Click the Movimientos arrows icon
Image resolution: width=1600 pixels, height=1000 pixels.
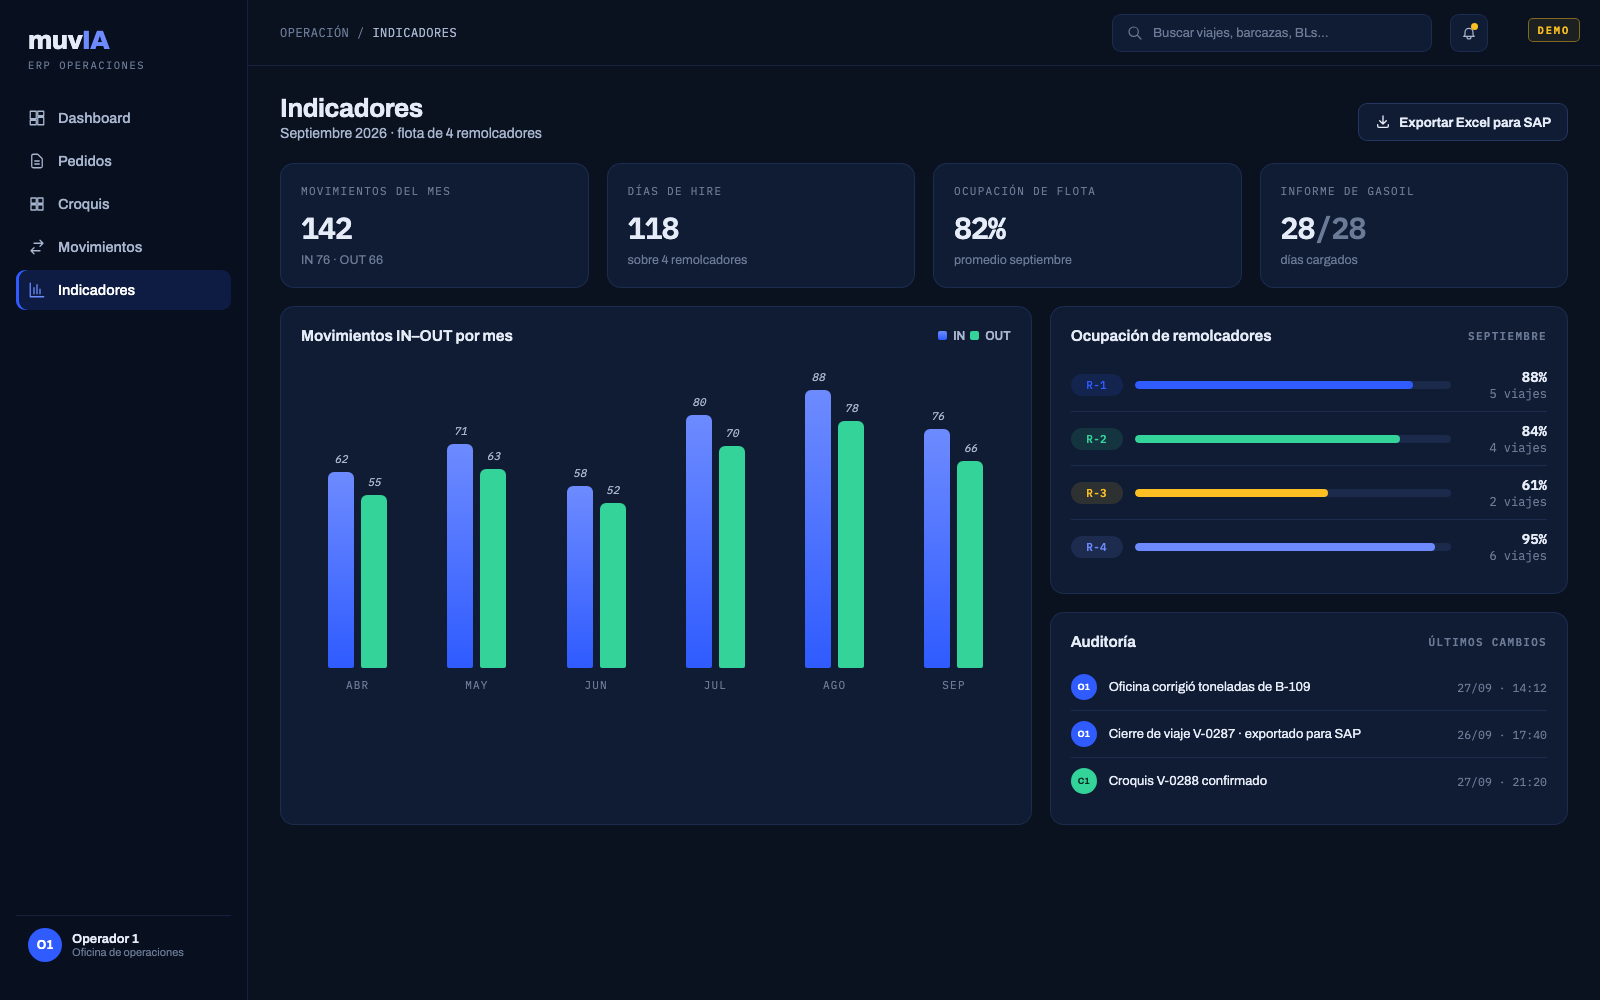[x=37, y=247]
